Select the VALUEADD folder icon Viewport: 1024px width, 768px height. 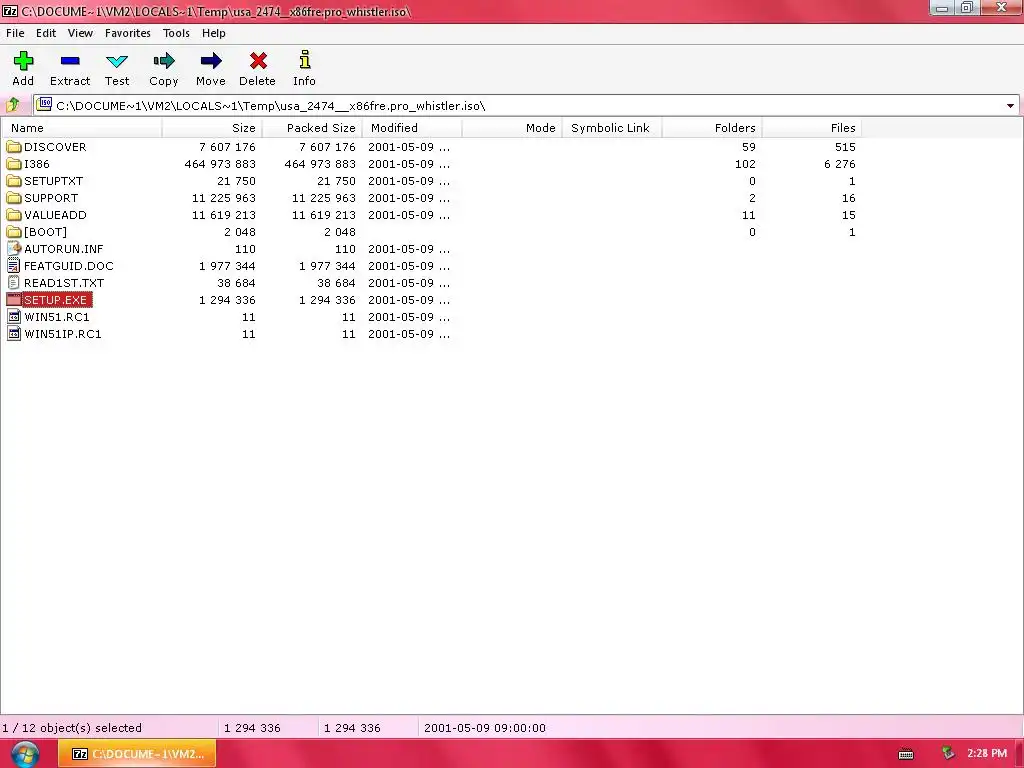click(x=14, y=214)
